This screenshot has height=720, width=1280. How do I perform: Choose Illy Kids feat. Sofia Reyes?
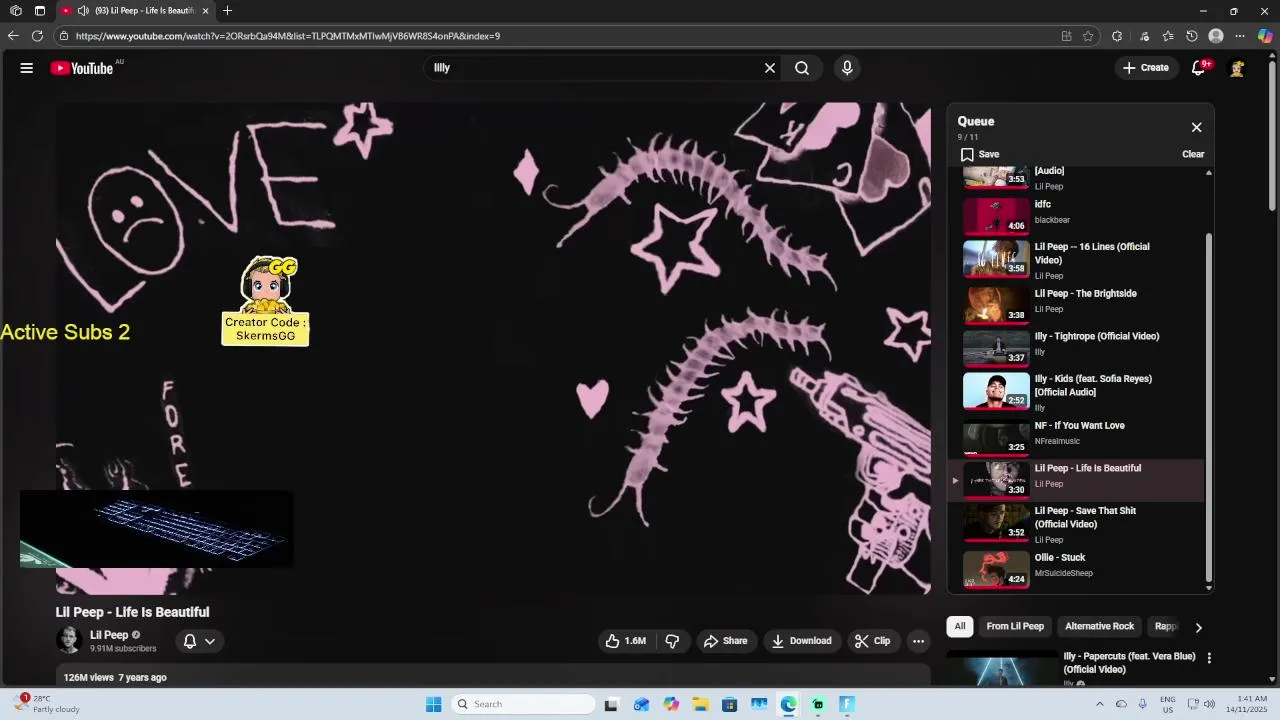pos(1076,392)
